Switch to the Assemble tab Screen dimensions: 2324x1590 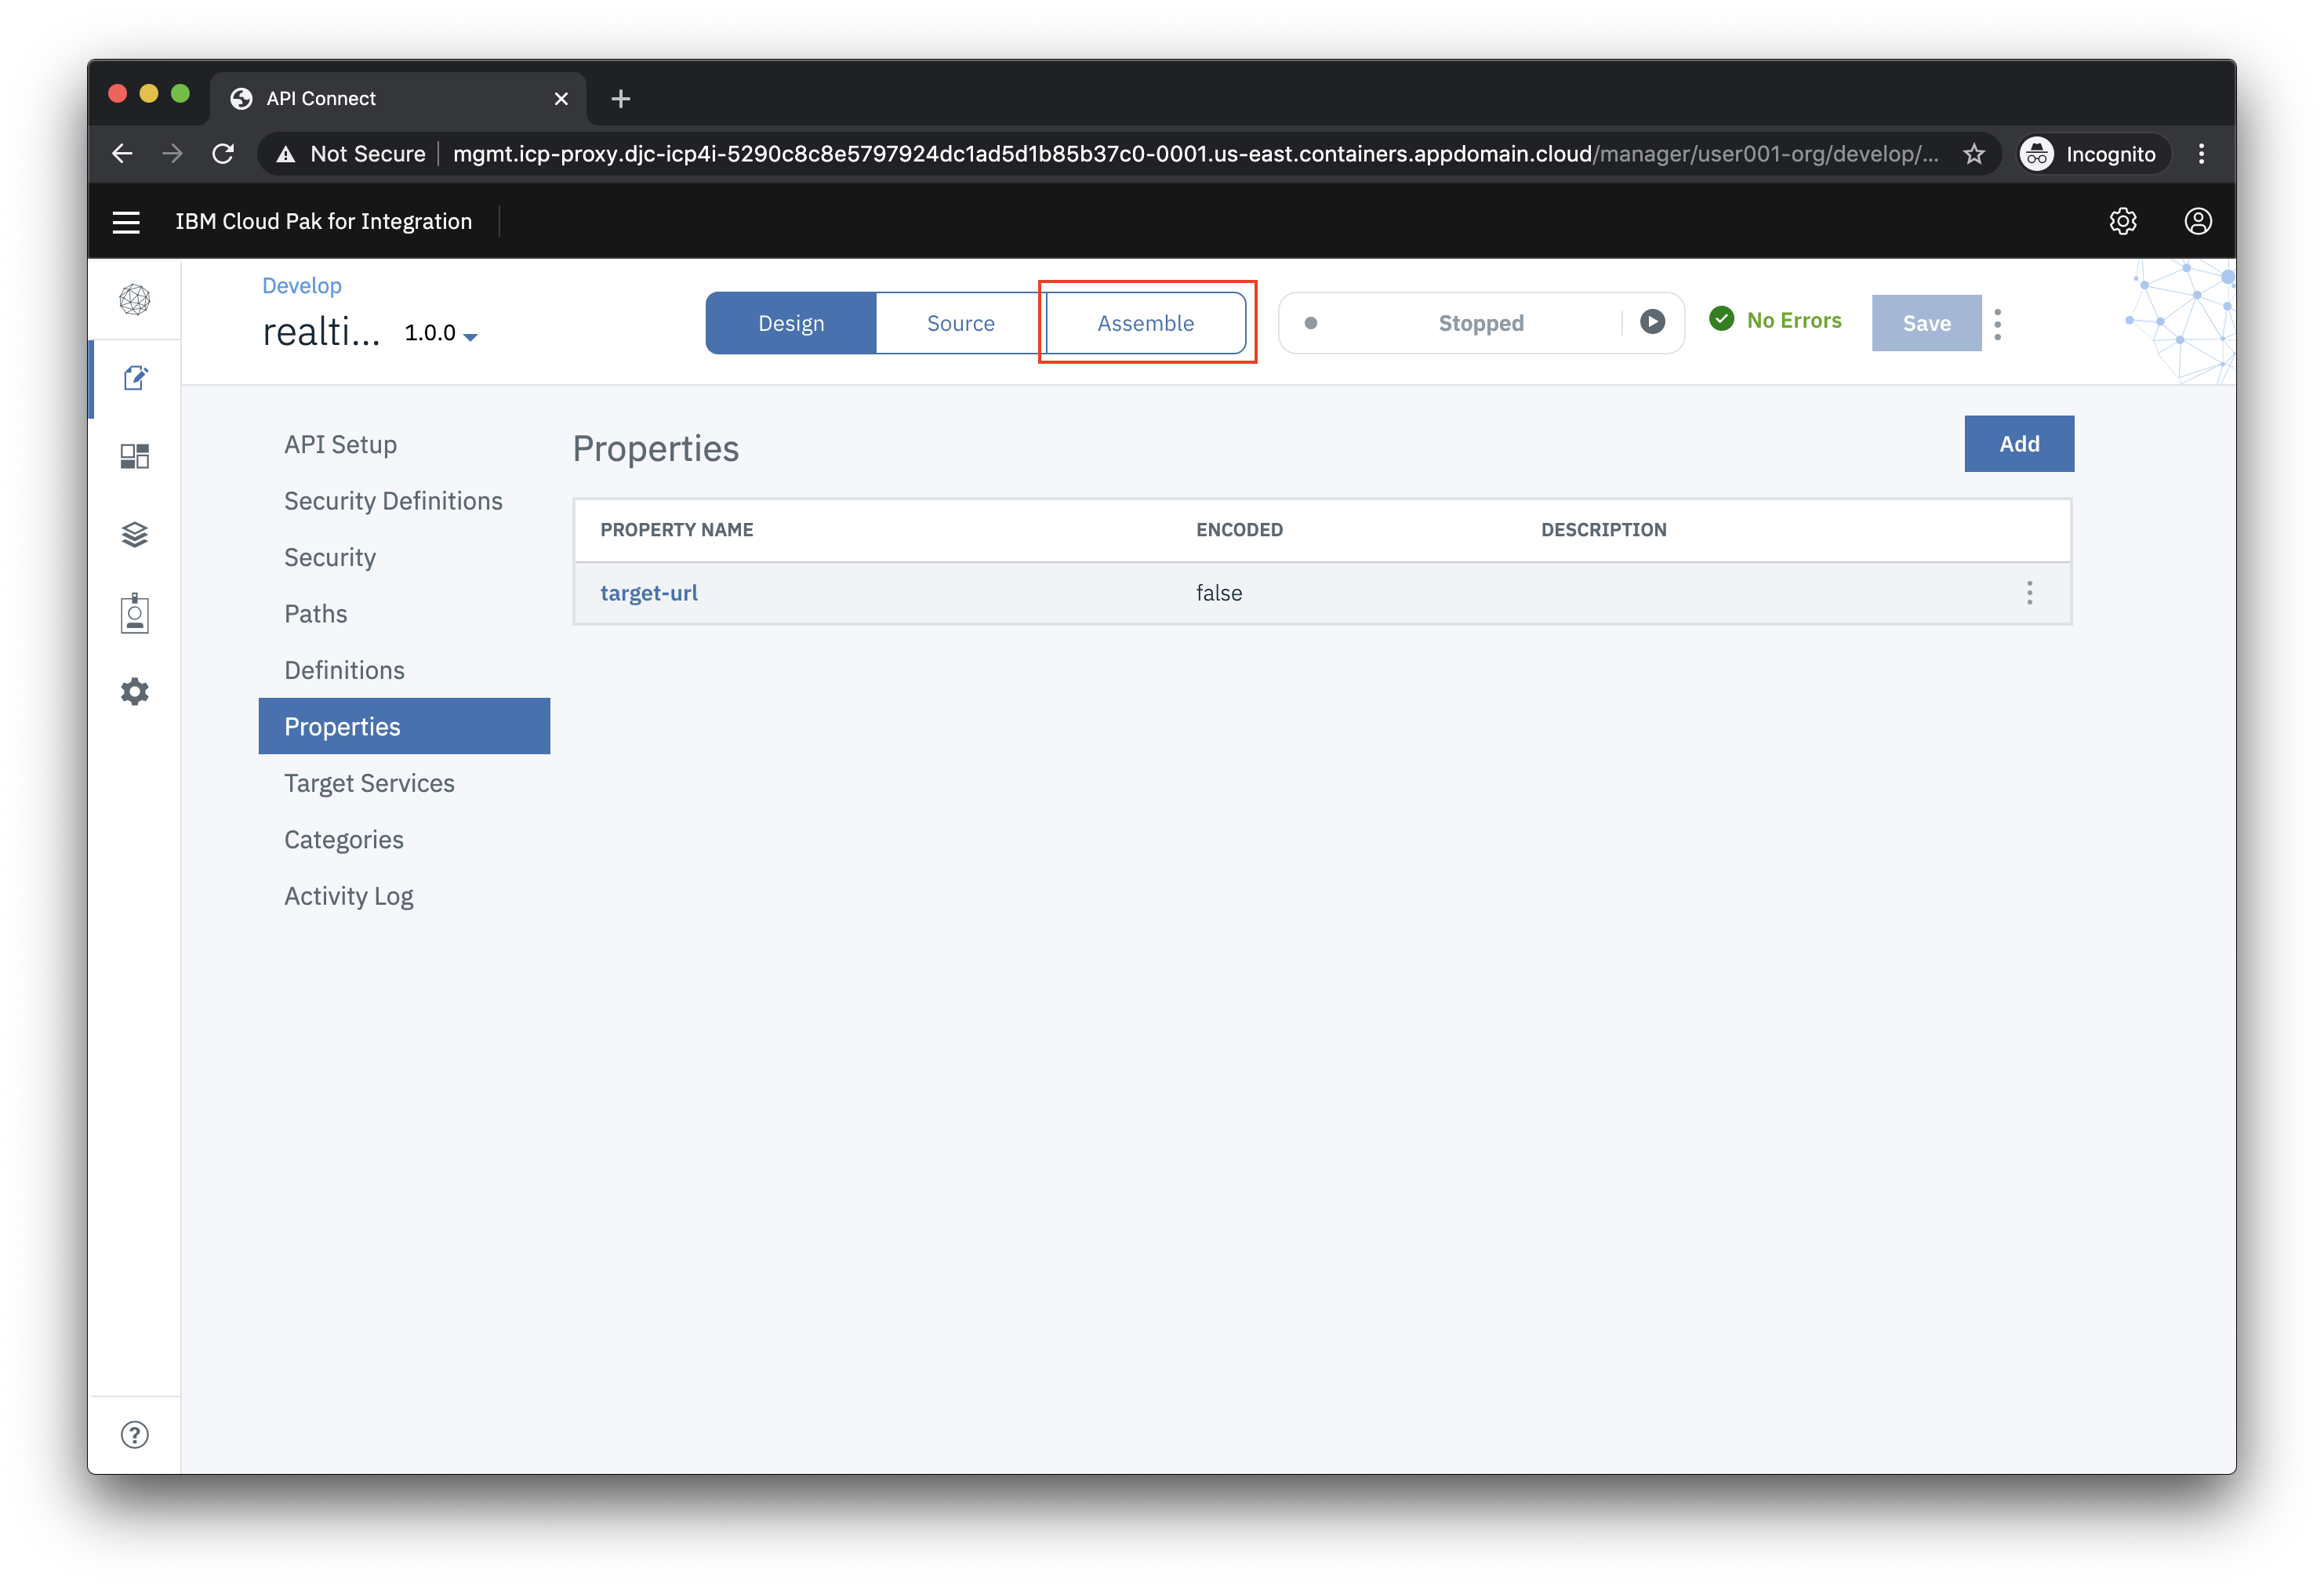click(x=1145, y=323)
